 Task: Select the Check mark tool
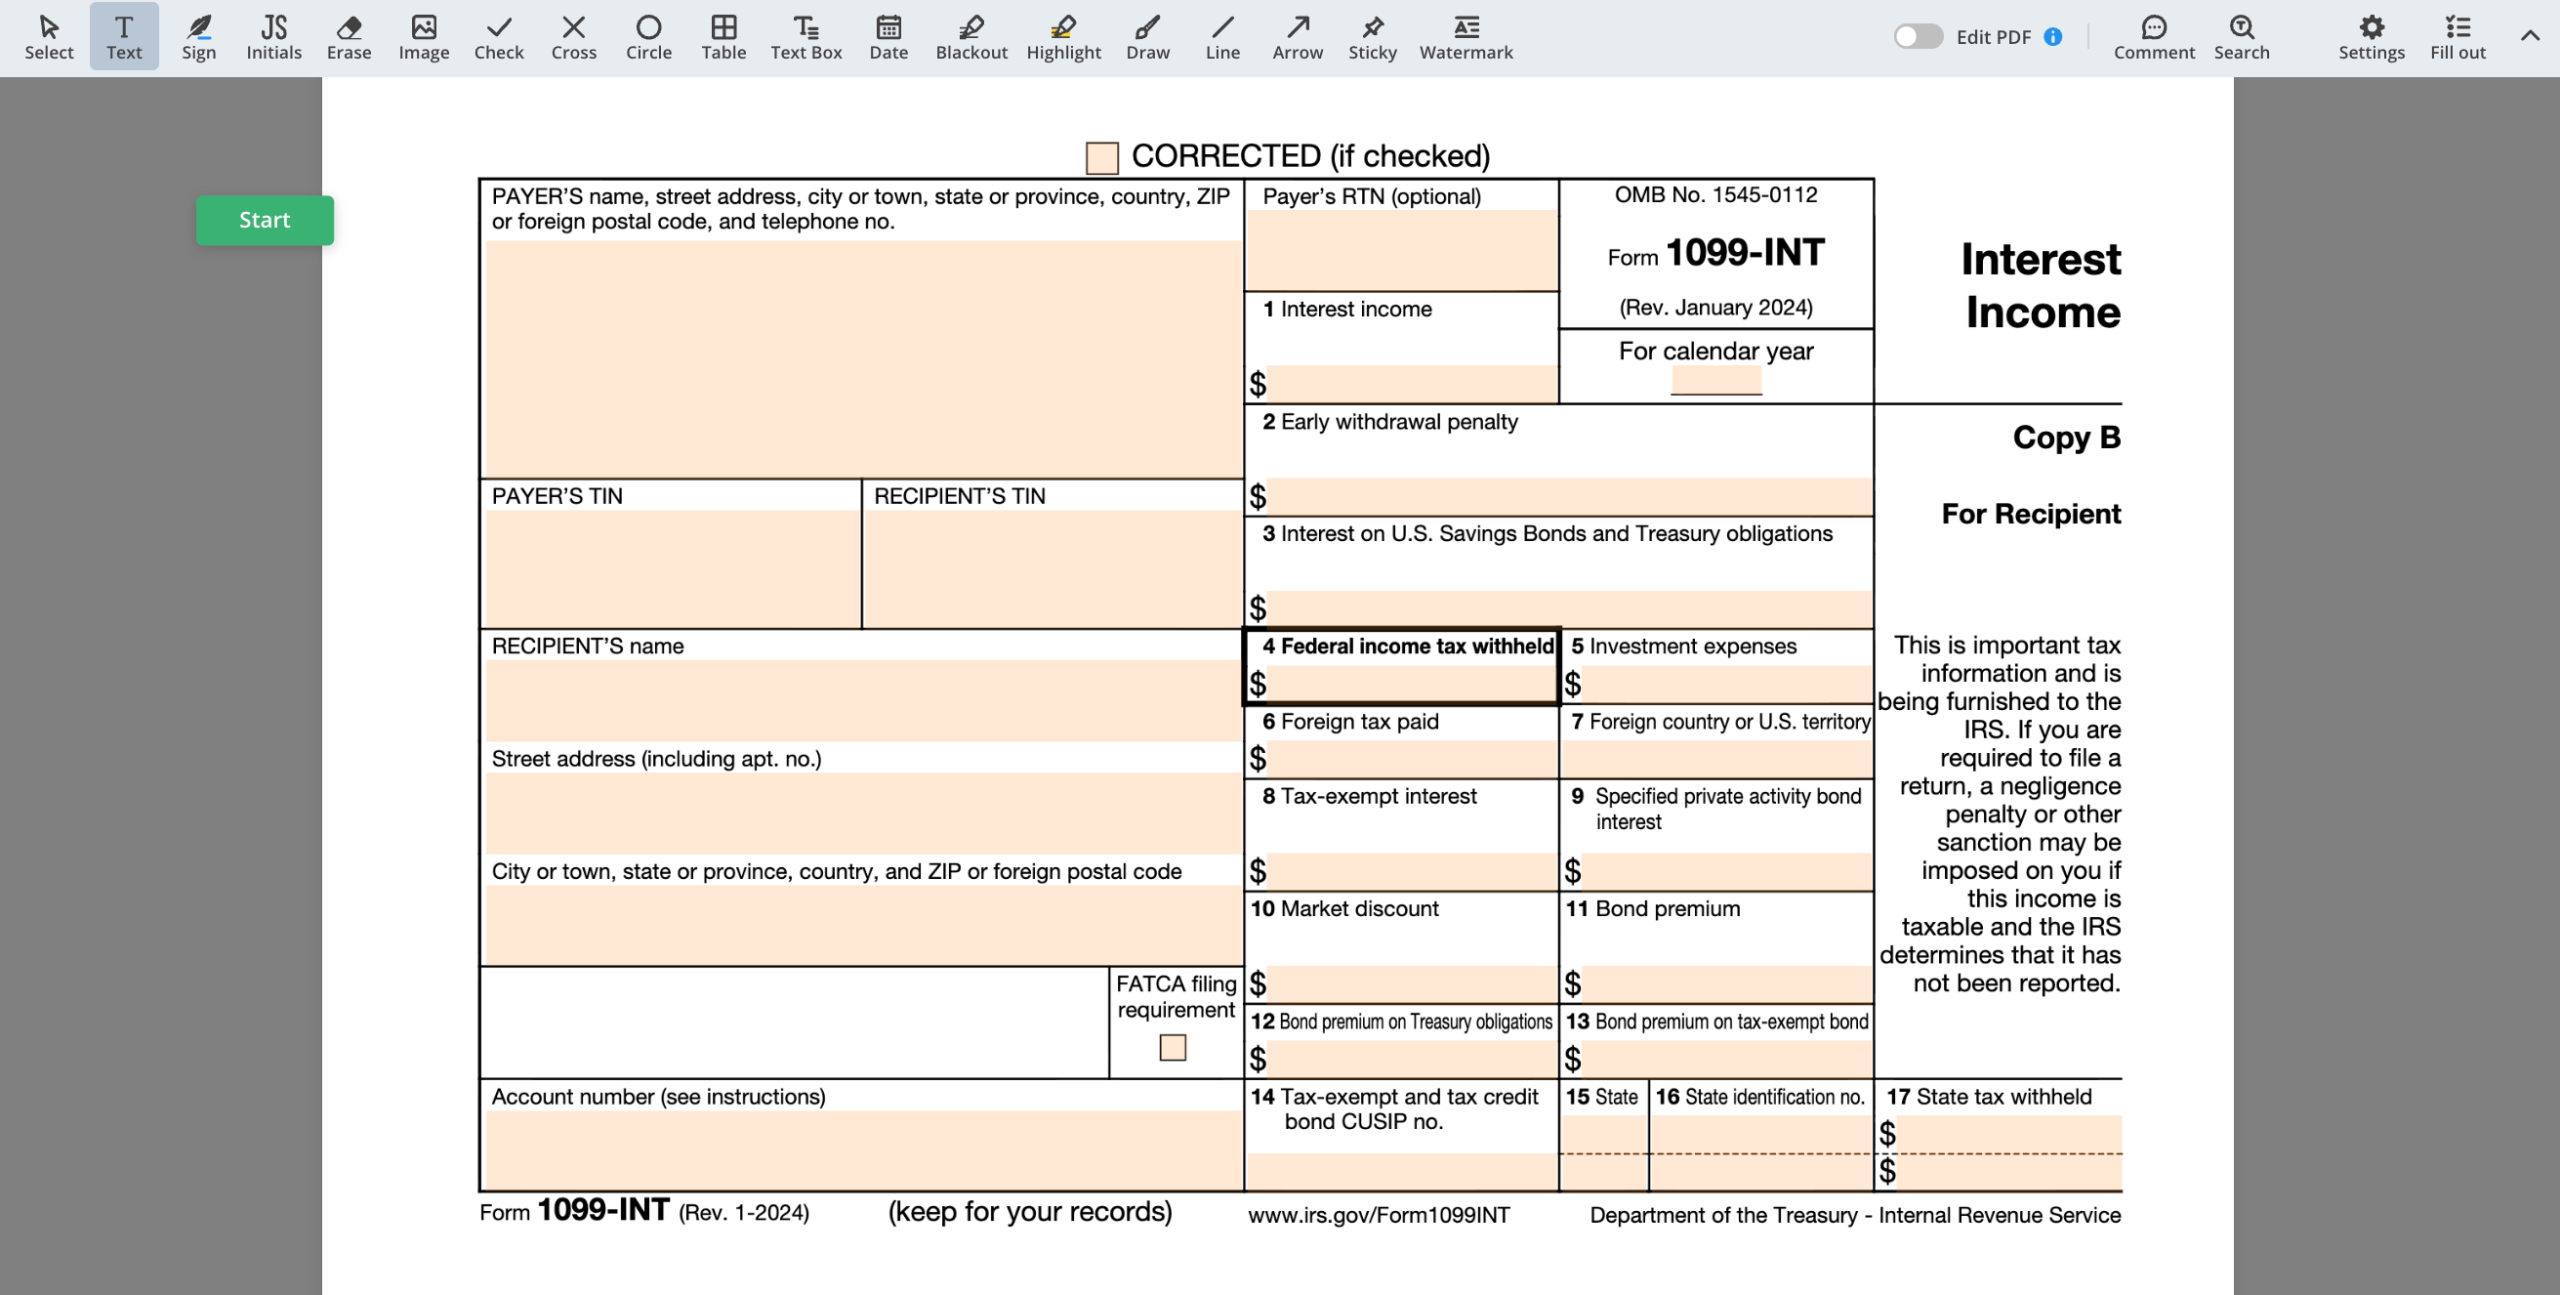click(499, 37)
